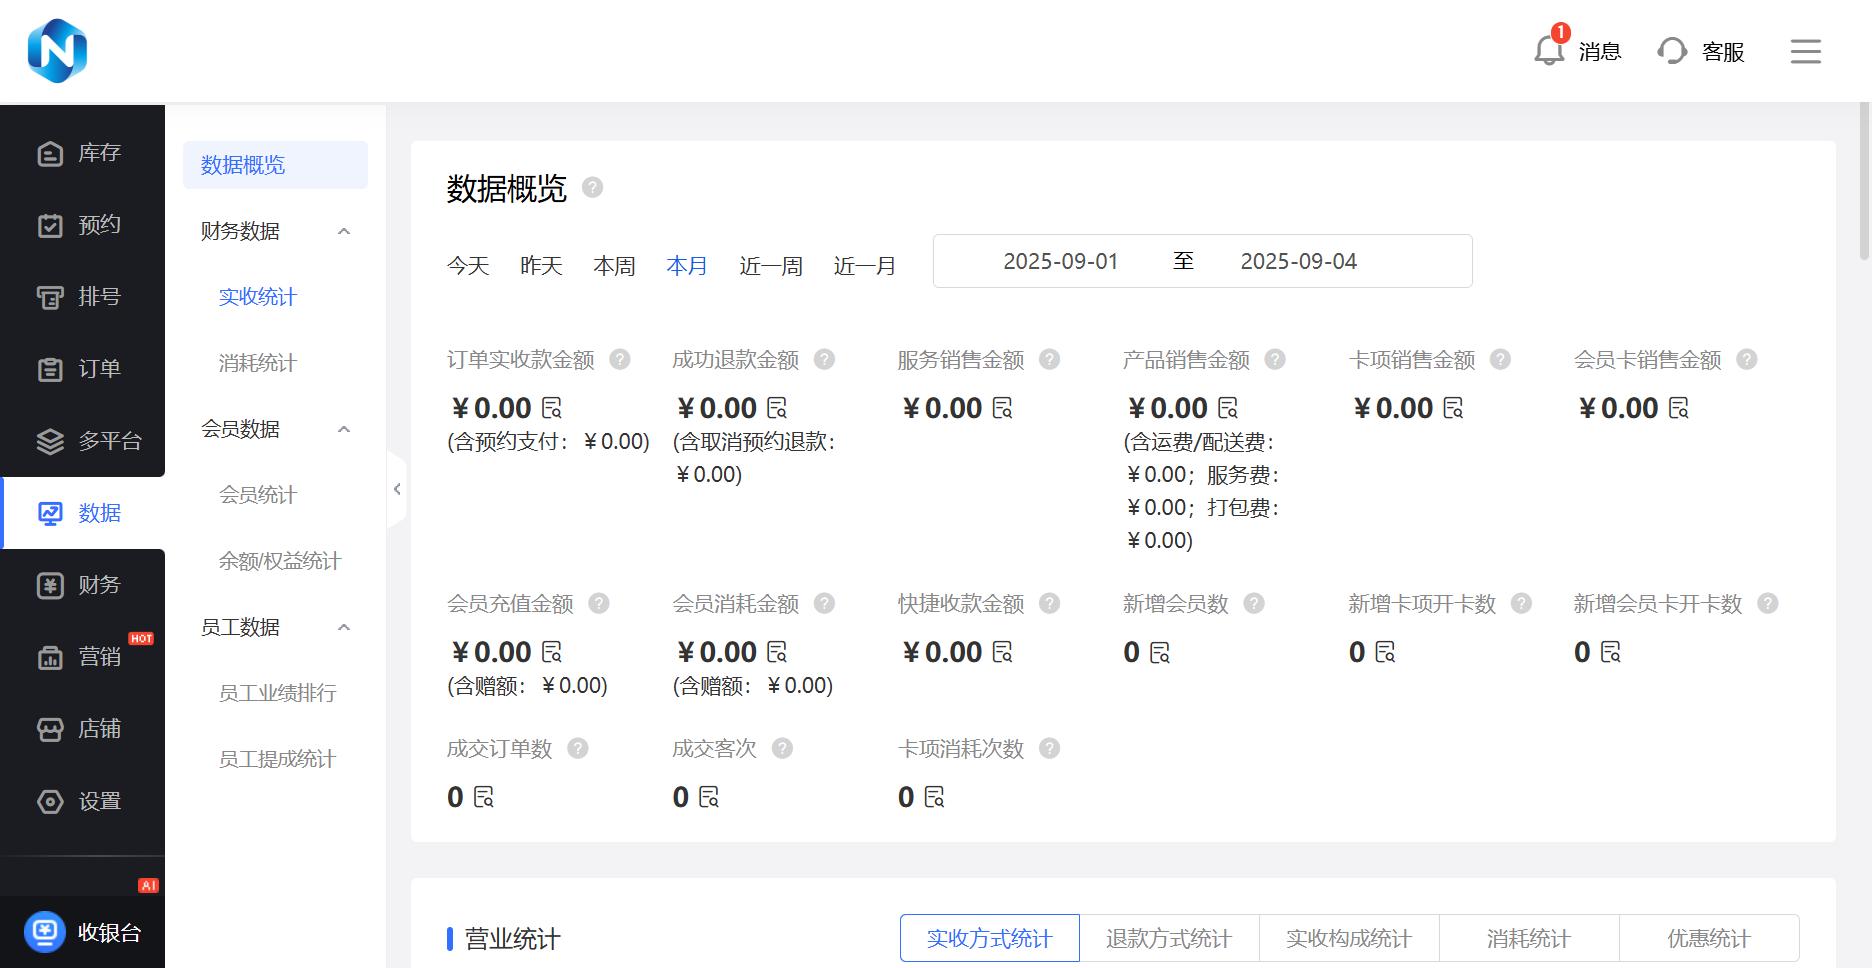Open detail icon beside 成交订单数 count
Viewport: 1872px width, 968px height.
484,797
